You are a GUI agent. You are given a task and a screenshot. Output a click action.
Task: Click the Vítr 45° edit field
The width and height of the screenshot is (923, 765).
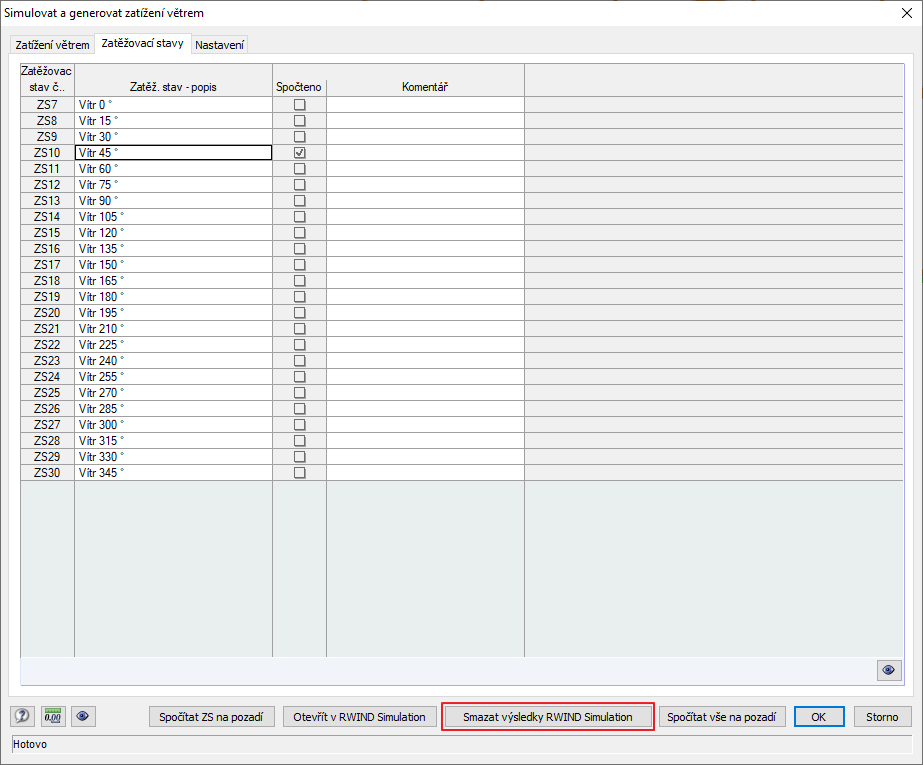172,152
